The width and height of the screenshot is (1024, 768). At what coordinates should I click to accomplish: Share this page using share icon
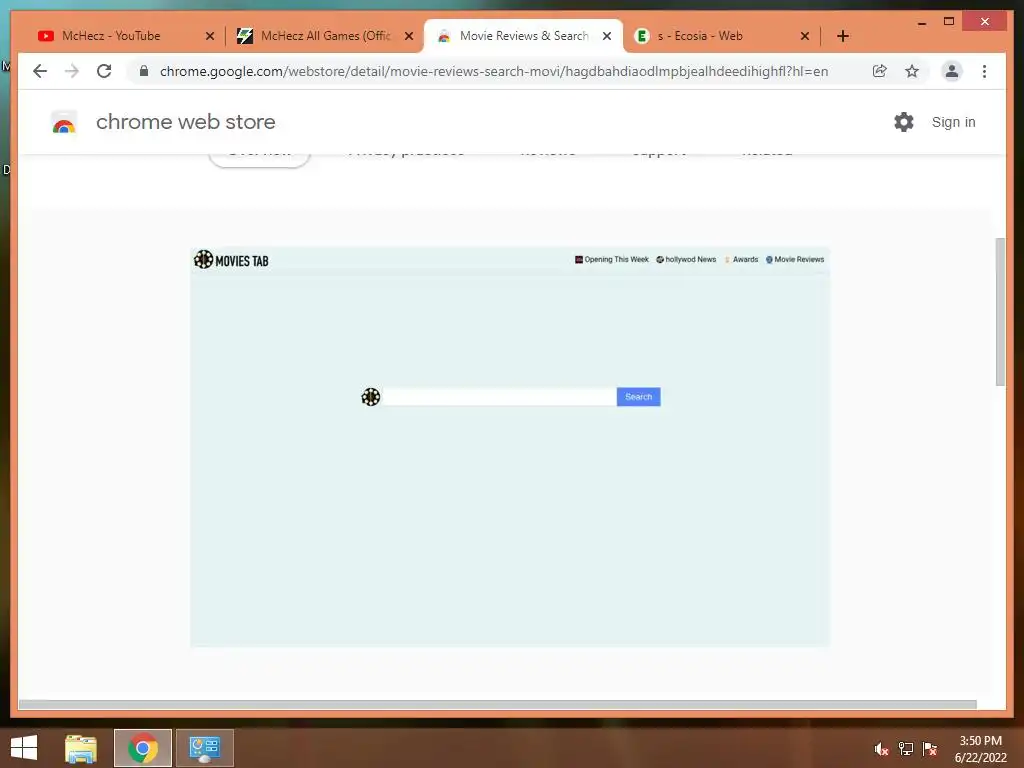880,71
